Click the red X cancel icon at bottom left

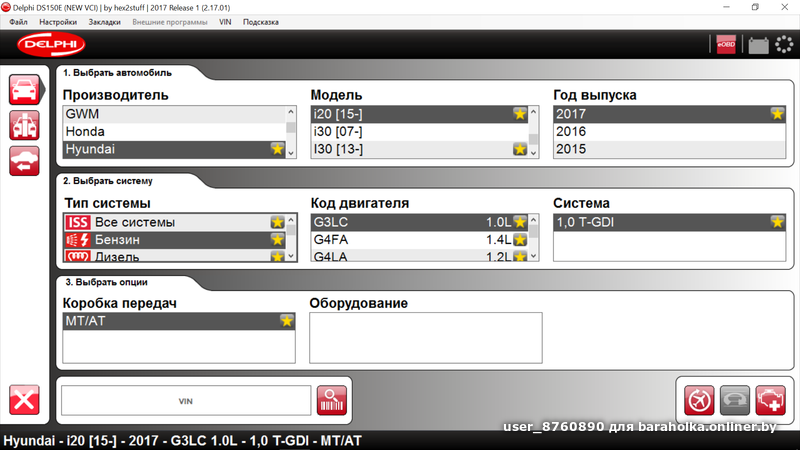[x=24, y=399]
